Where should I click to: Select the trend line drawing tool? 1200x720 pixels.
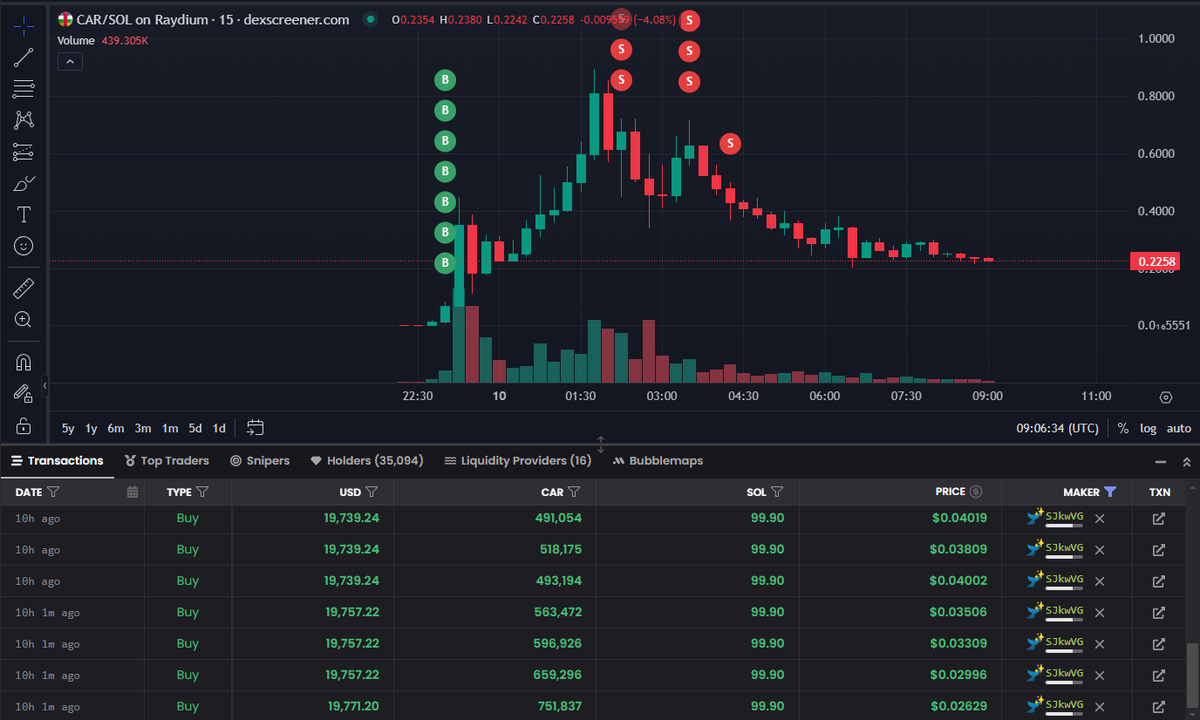[x=22, y=57]
